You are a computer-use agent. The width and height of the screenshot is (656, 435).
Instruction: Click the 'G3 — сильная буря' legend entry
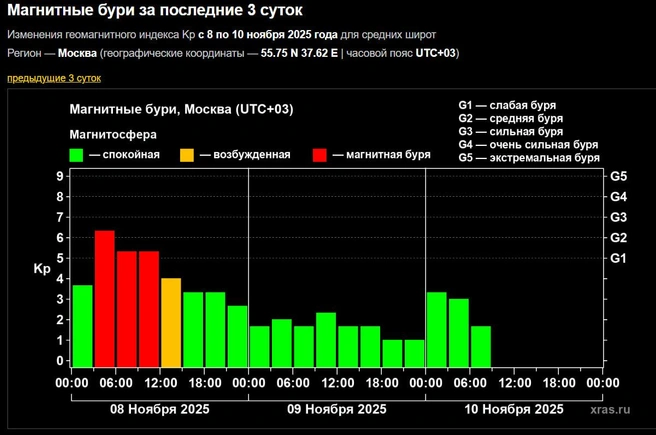click(510, 131)
